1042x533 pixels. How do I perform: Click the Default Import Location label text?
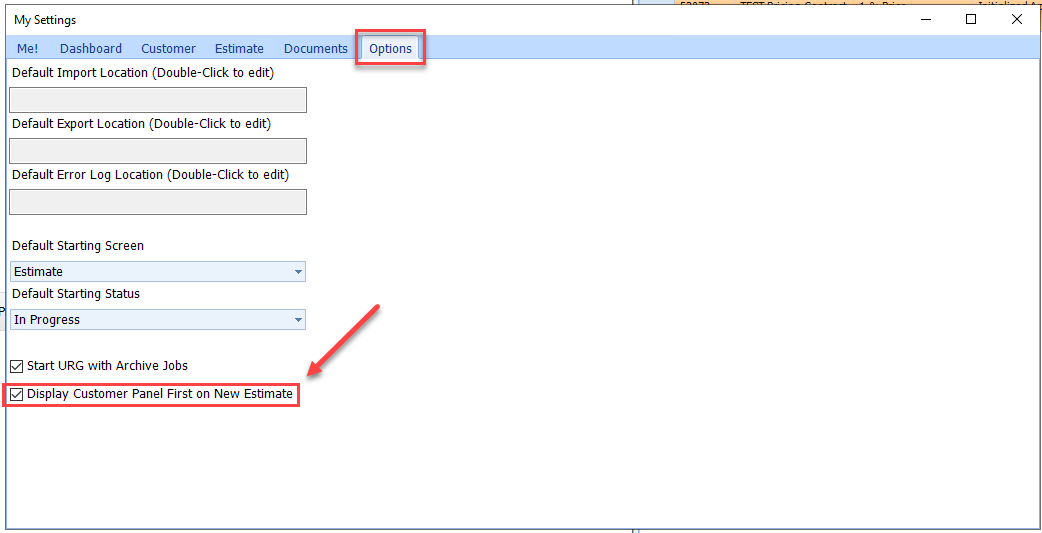coord(143,72)
